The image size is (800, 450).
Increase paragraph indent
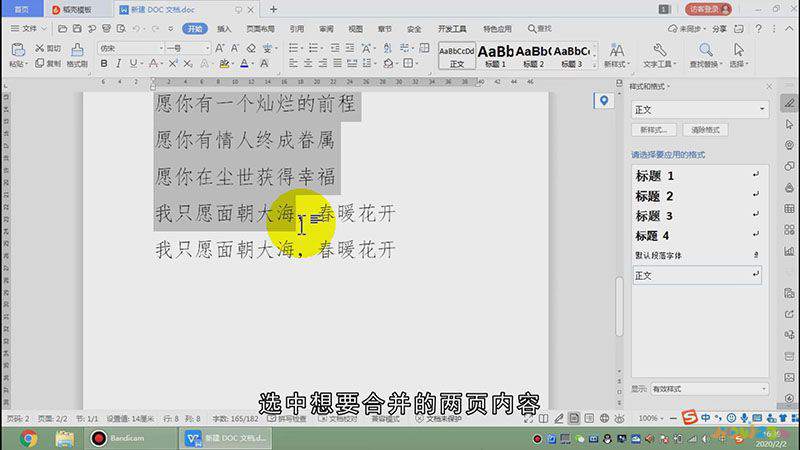[349, 48]
